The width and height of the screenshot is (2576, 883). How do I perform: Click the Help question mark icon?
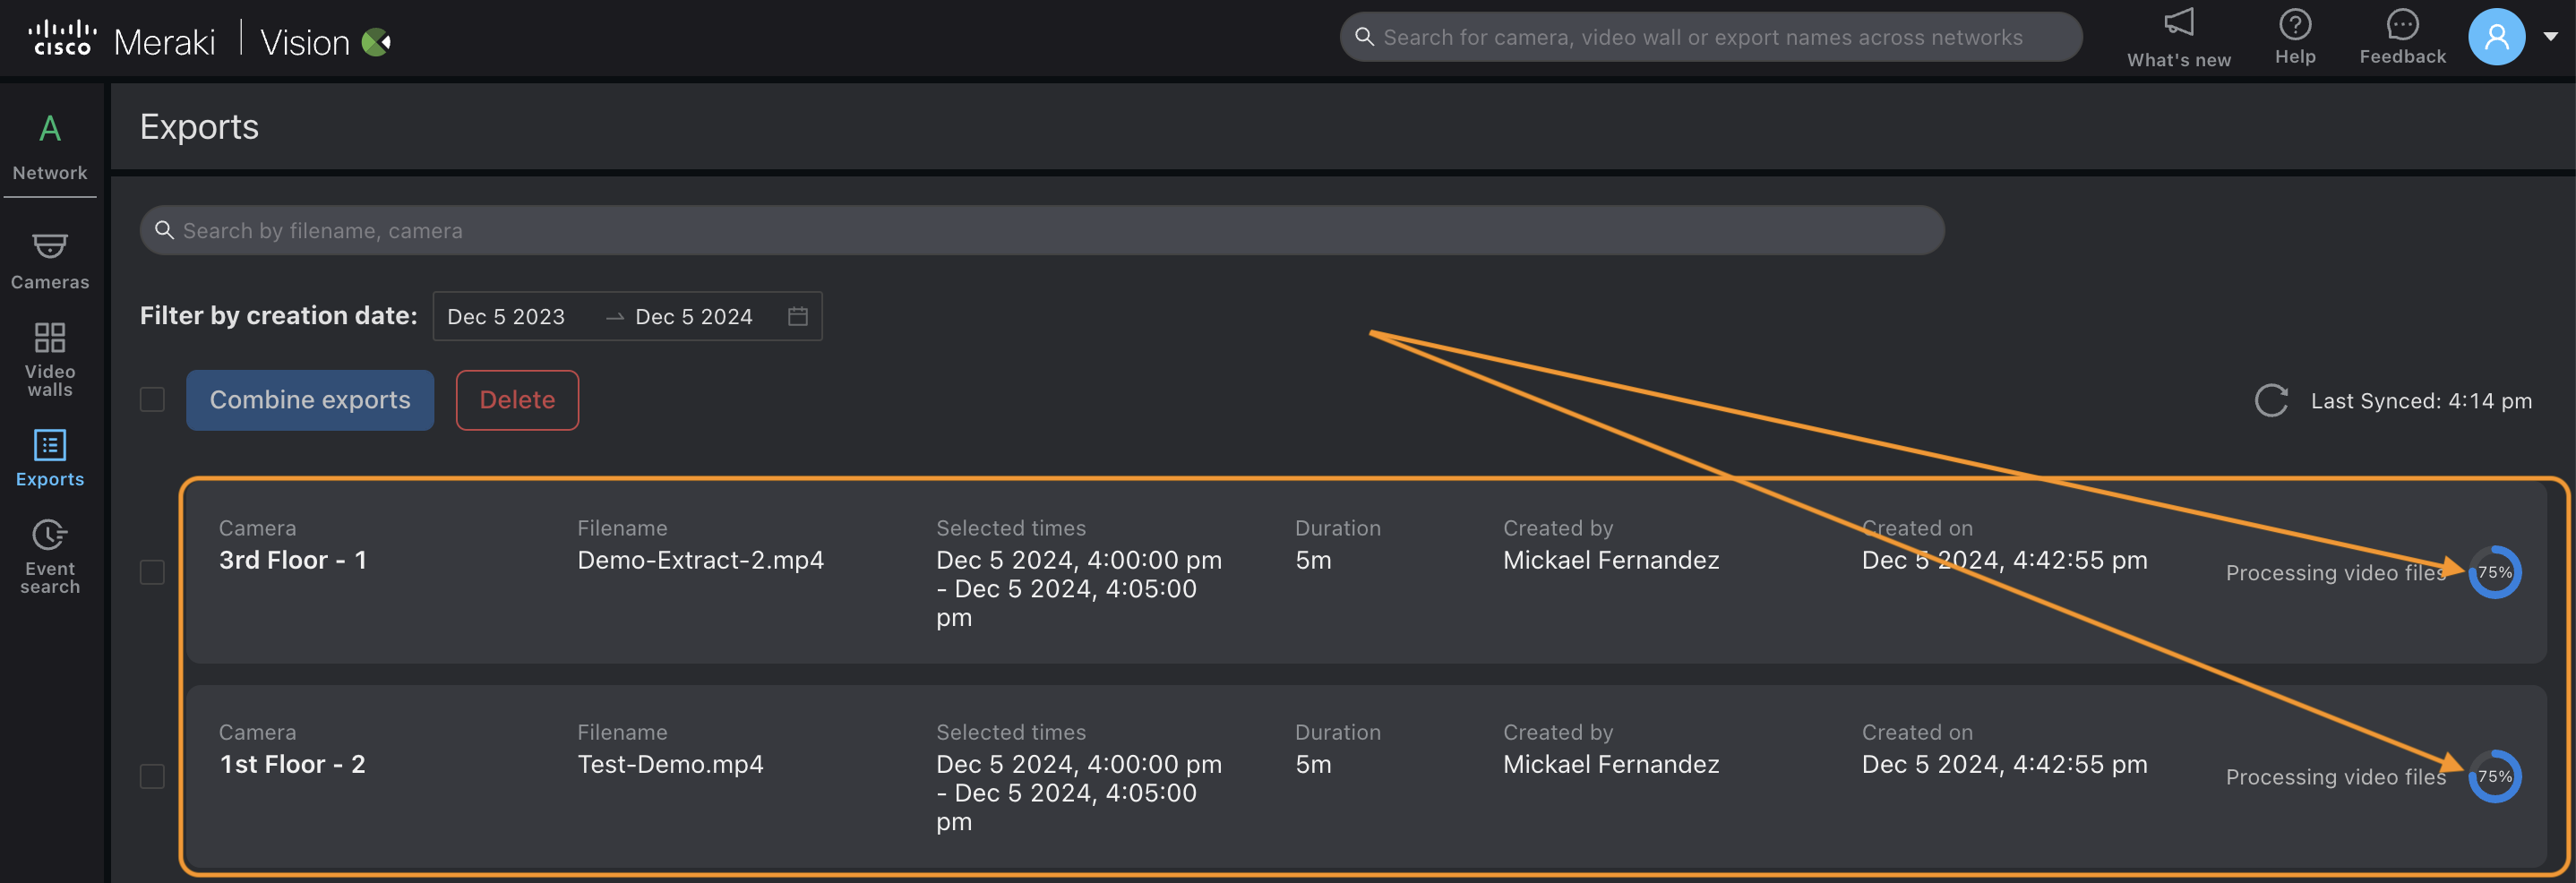(2294, 25)
